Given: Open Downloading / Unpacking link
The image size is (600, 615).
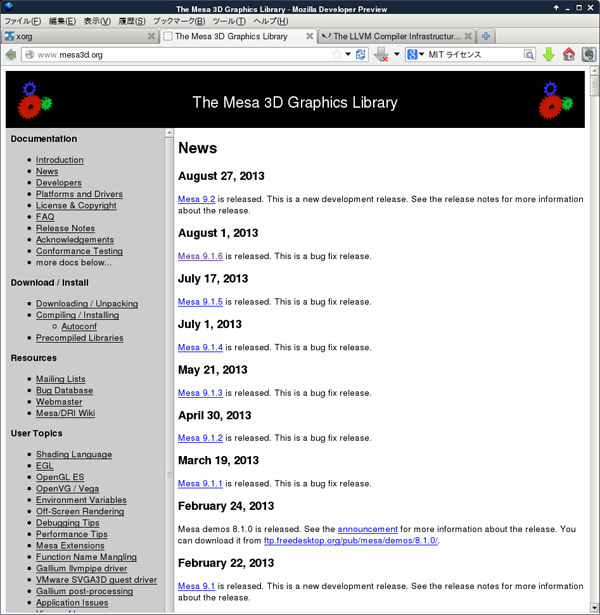Looking at the screenshot, I should [x=87, y=303].
